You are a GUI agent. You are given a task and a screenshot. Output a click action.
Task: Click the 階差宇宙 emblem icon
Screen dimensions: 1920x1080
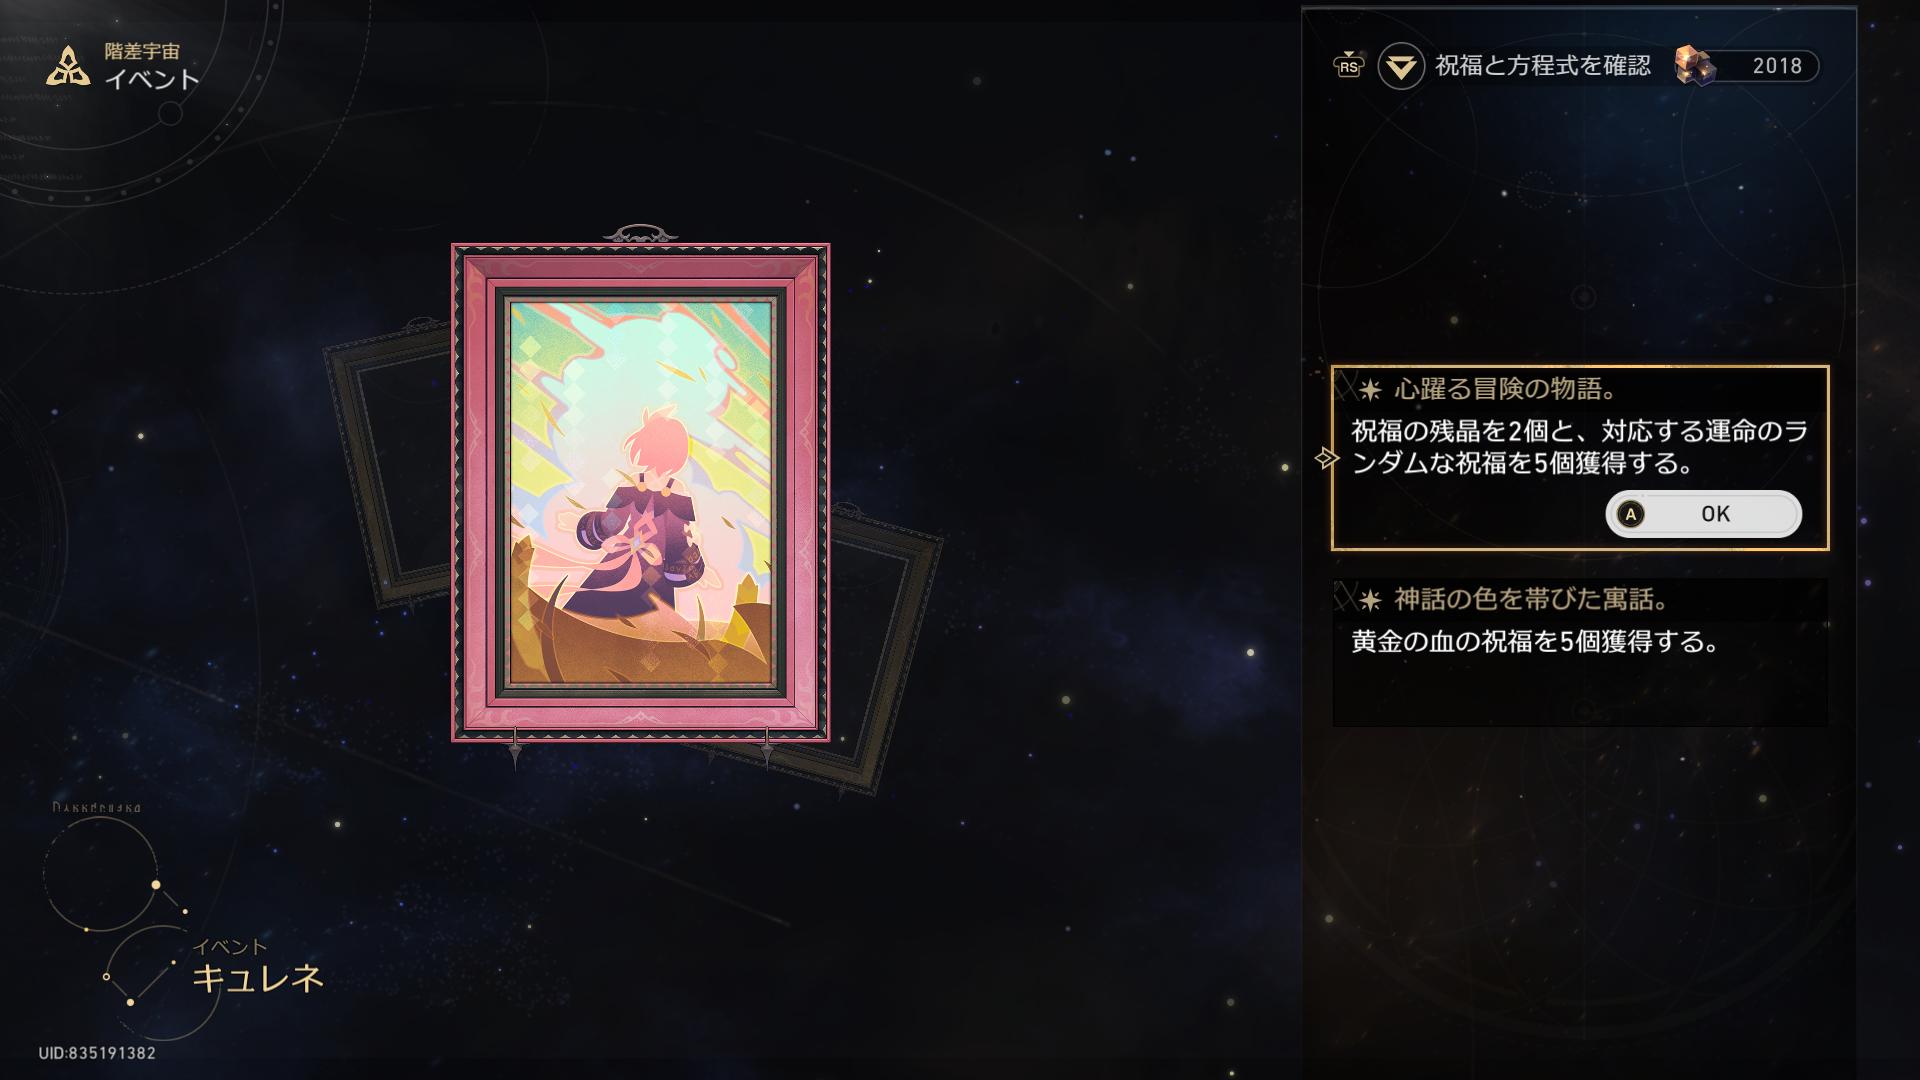pyautogui.click(x=68, y=66)
